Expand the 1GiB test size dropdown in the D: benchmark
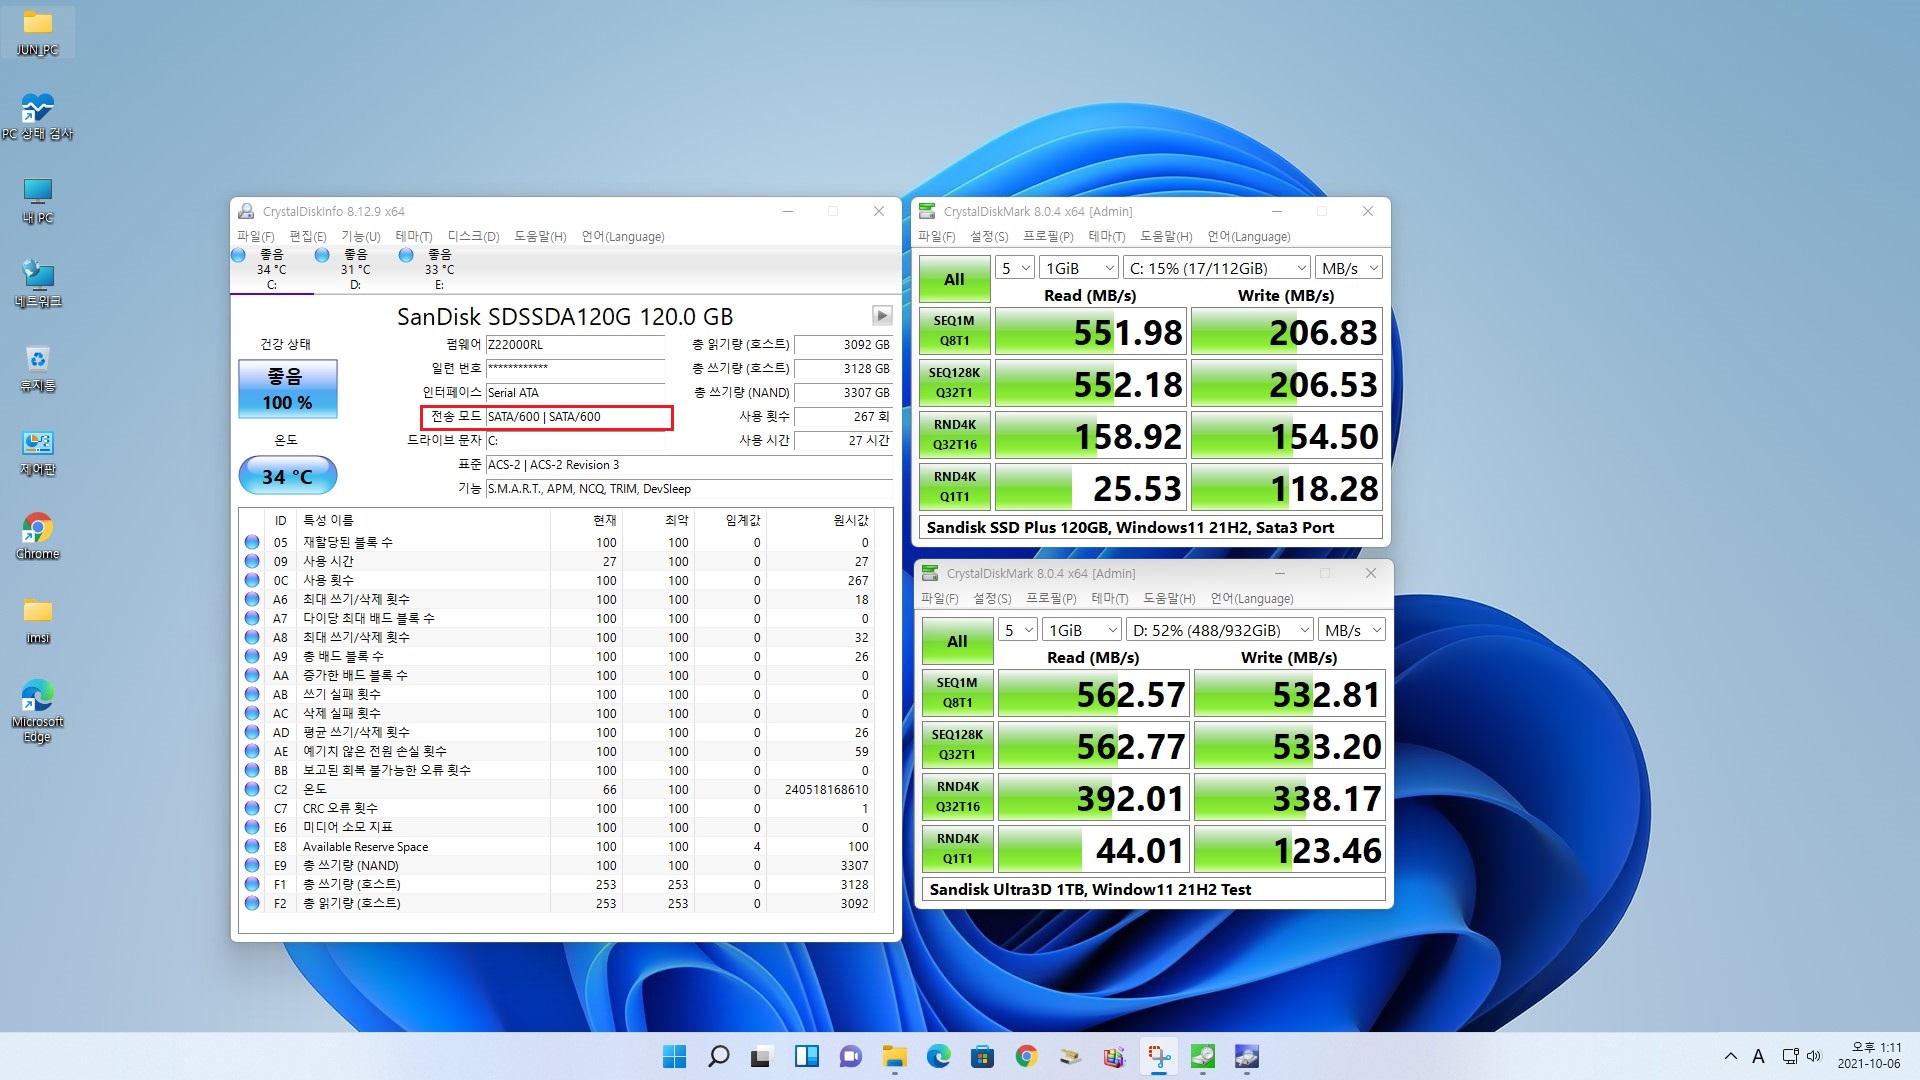Viewport: 1920px width, 1080px height. point(1083,630)
